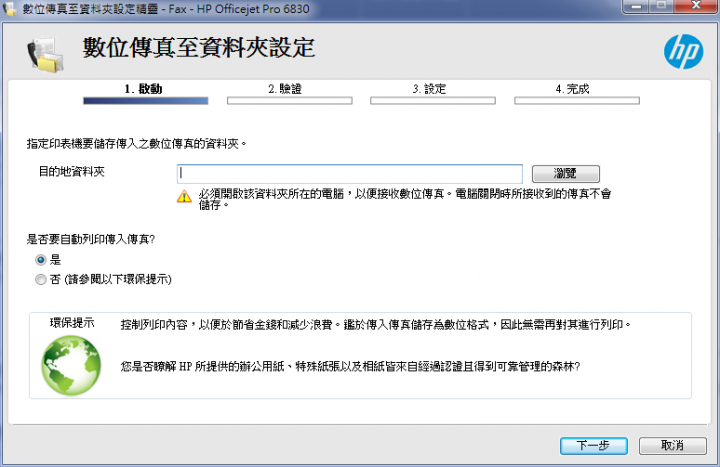
Task: Click the filled progress bar under 啟動
Action: (146, 101)
